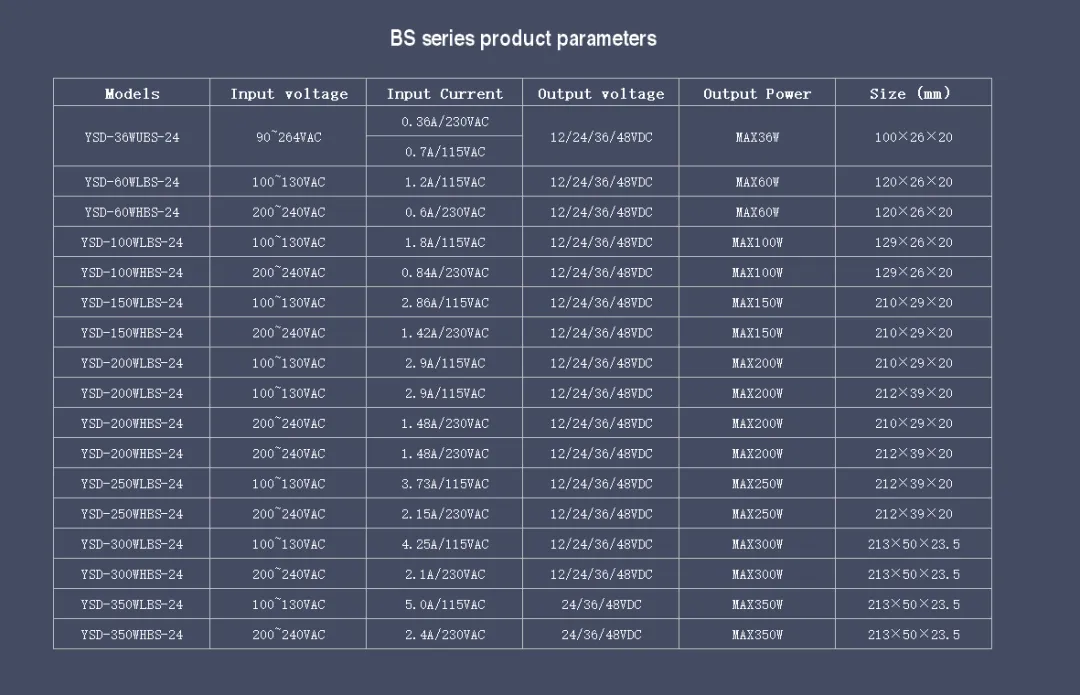Viewport: 1080px width, 695px height.
Task: Click the MAX150W cell in YSD-150WLBS-24 row
Action: 757,302
